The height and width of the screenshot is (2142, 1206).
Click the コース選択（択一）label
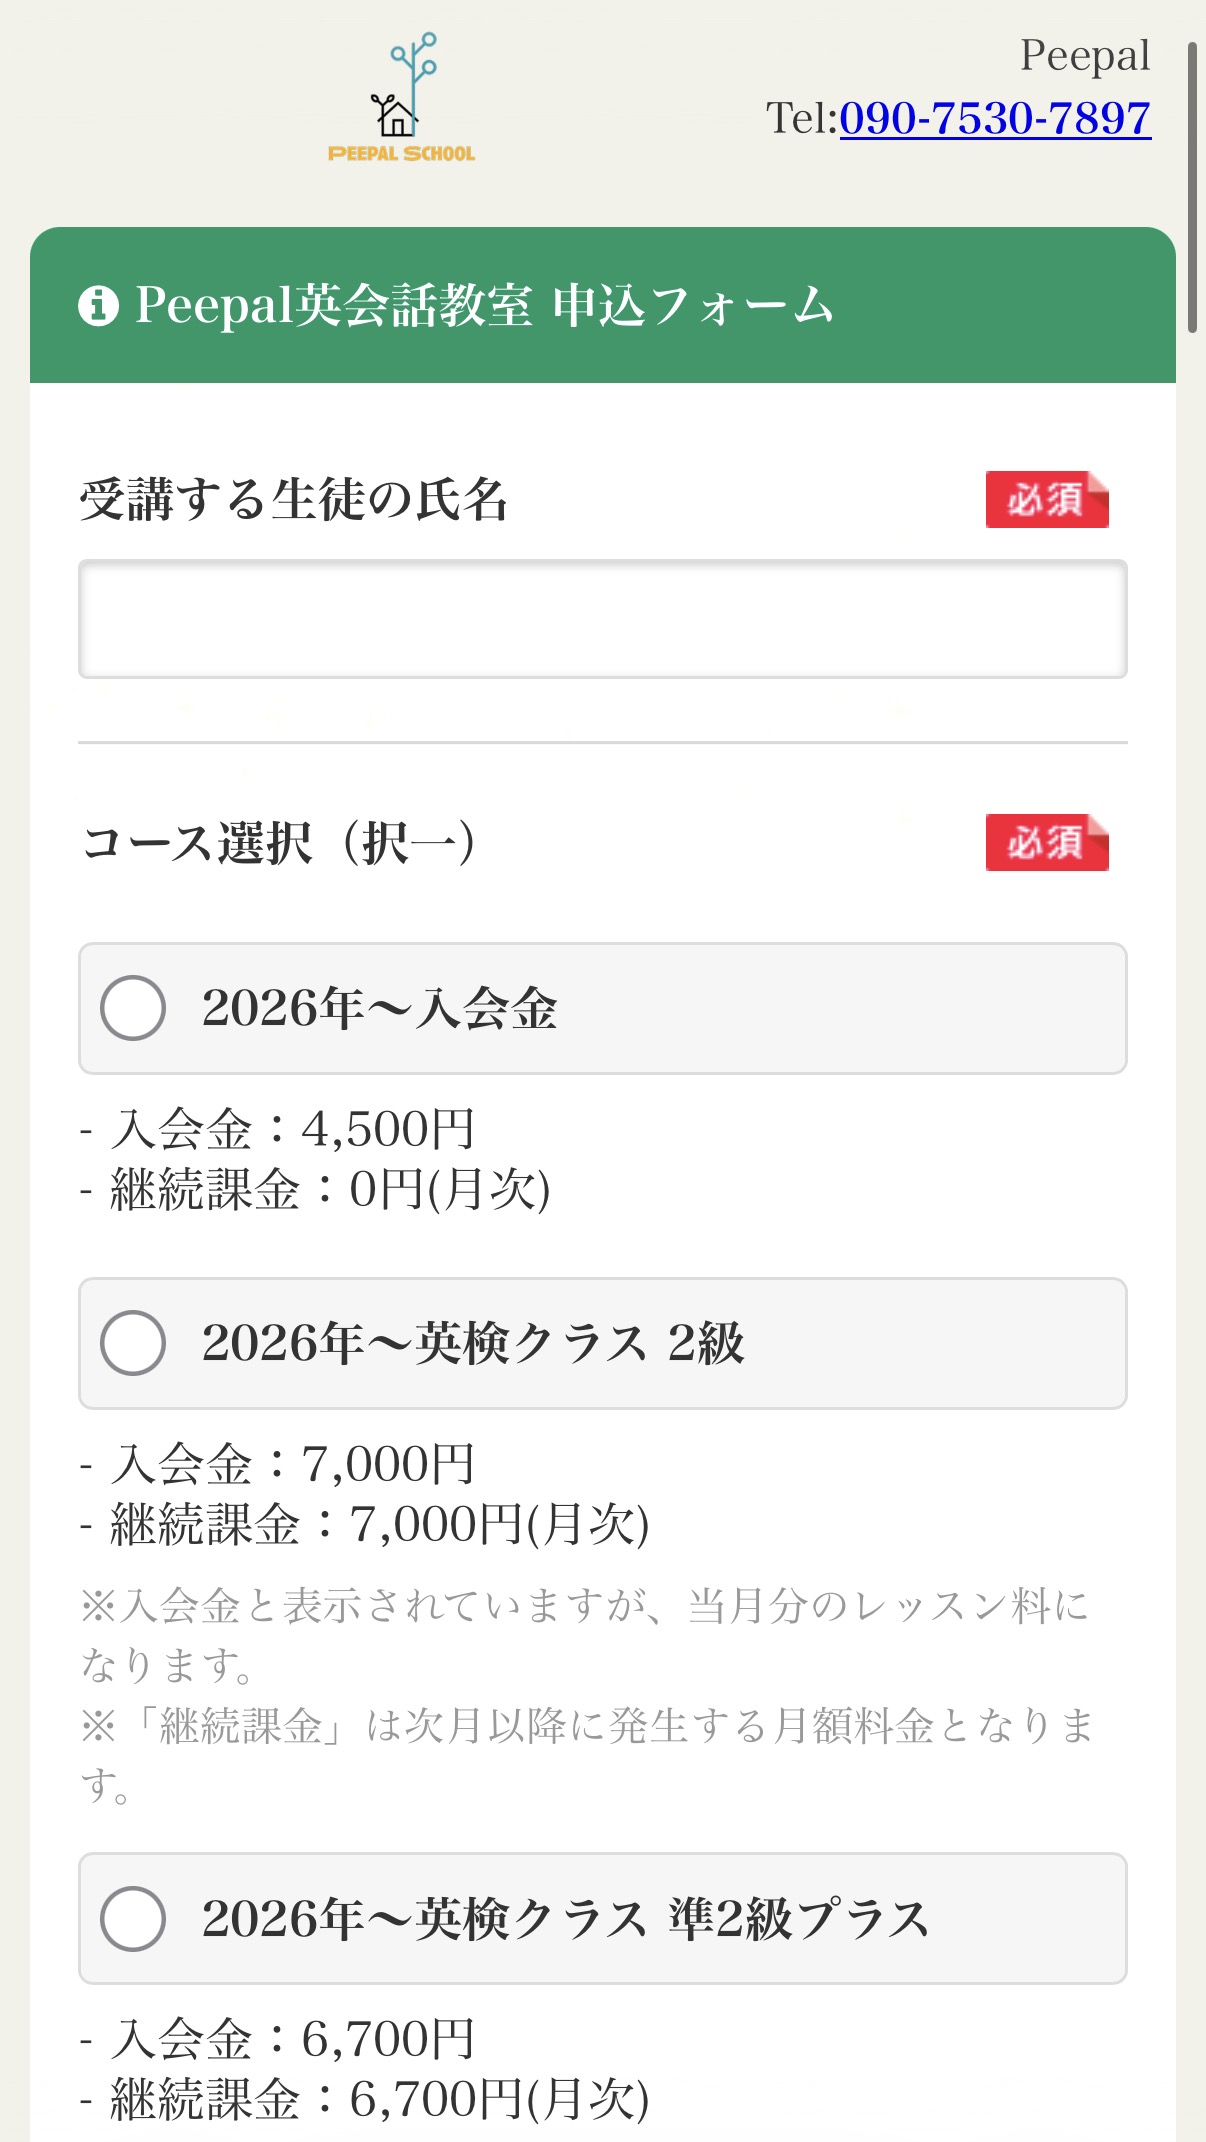[279, 842]
